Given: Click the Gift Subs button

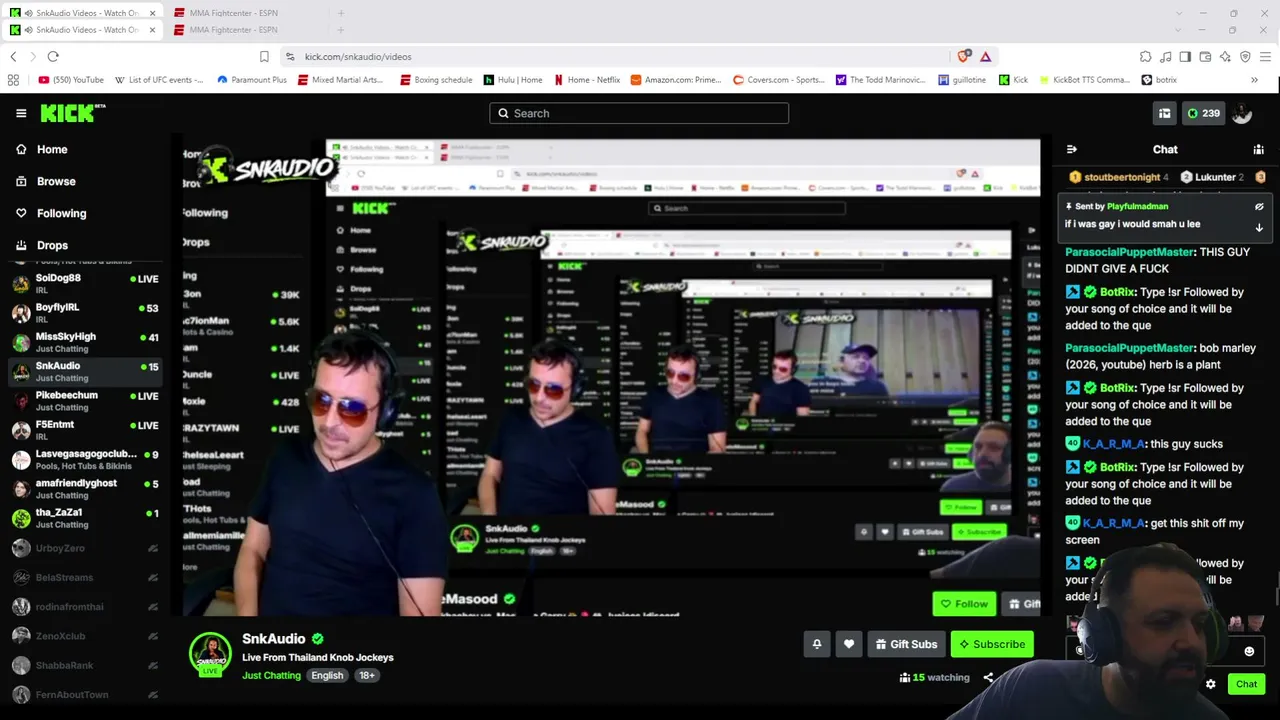Looking at the screenshot, I should click(x=906, y=644).
